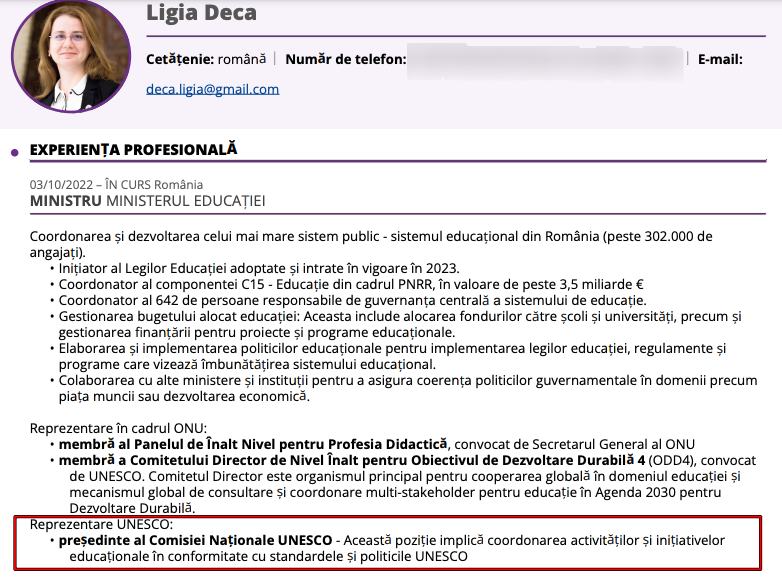The width and height of the screenshot is (782, 578).
Task: Click the Cetățenie: română text
Action: point(206,59)
